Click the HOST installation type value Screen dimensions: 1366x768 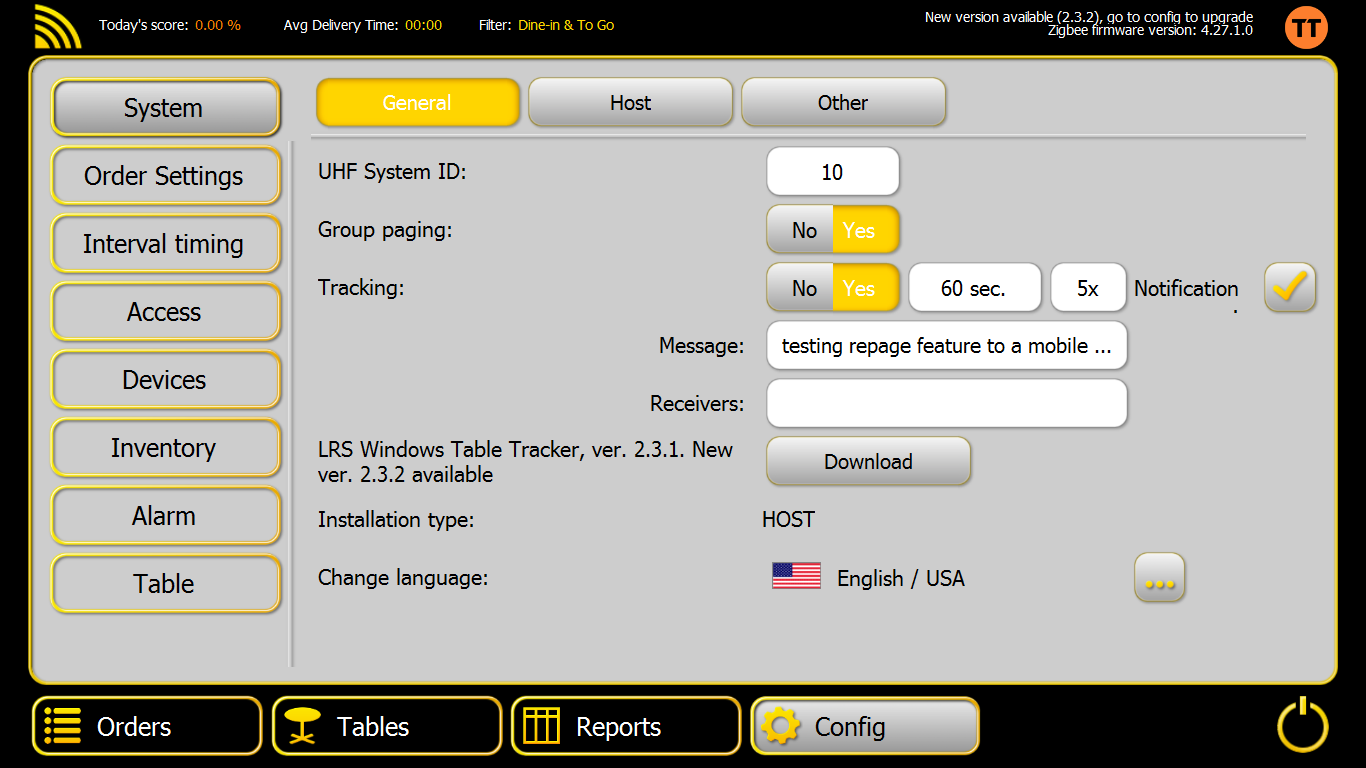pyautogui.click(x=788, y=520)
